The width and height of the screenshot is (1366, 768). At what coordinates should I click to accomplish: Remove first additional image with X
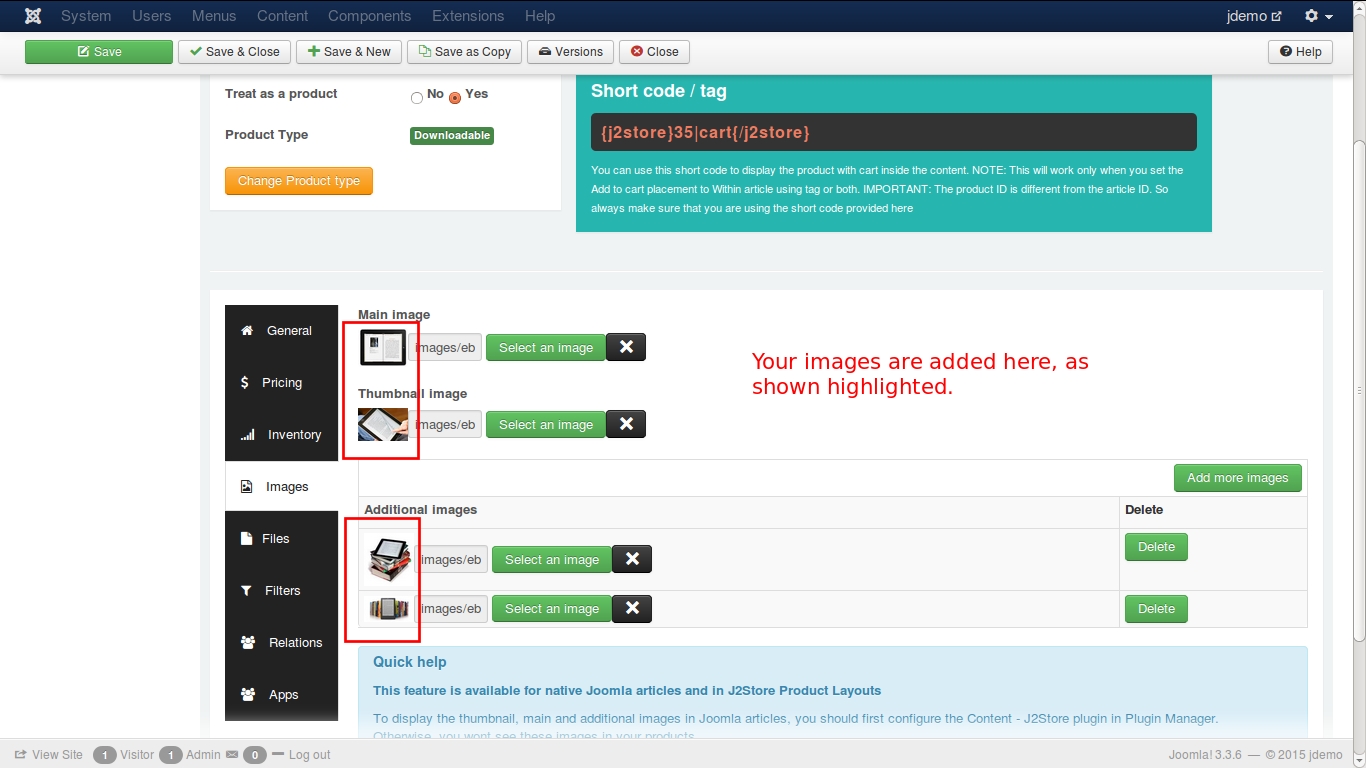click(x=632, y=559)
